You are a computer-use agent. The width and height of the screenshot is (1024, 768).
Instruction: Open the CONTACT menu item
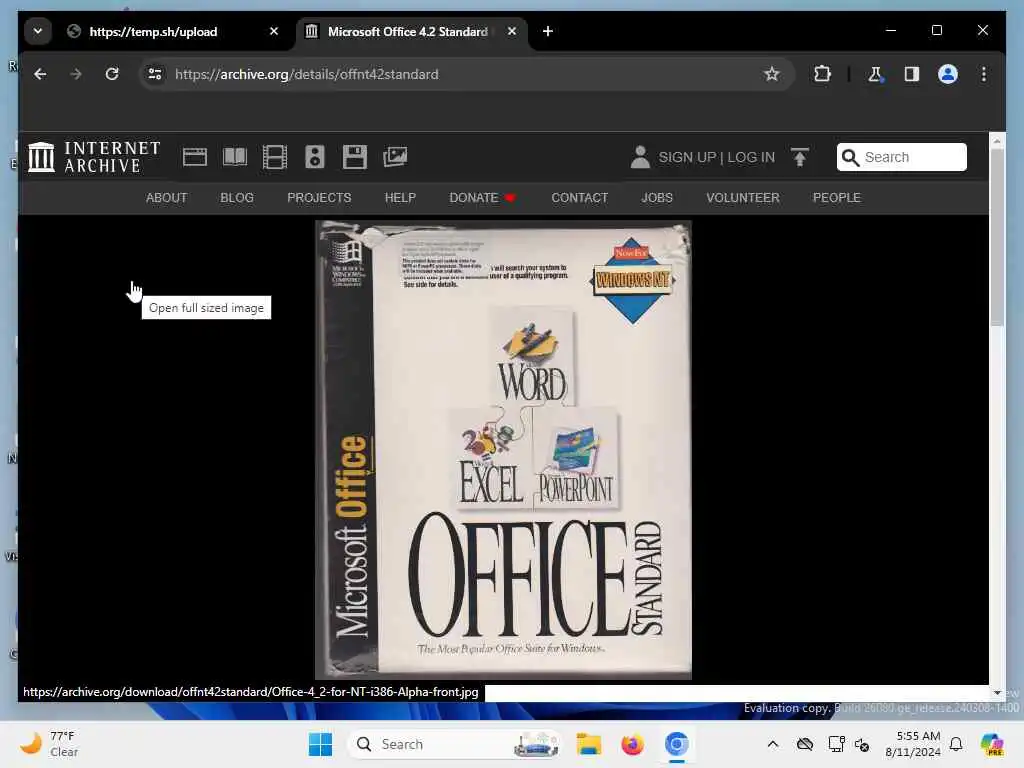coord(579,198)
